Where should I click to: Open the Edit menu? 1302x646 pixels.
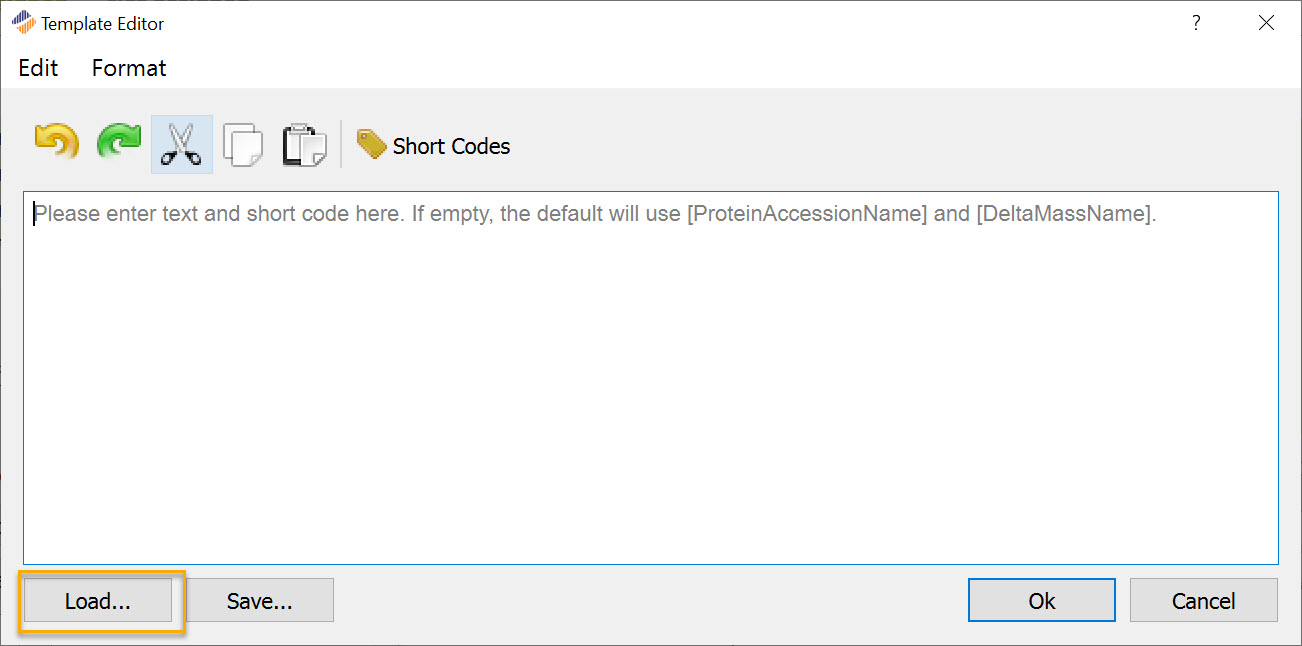point(38,68)
